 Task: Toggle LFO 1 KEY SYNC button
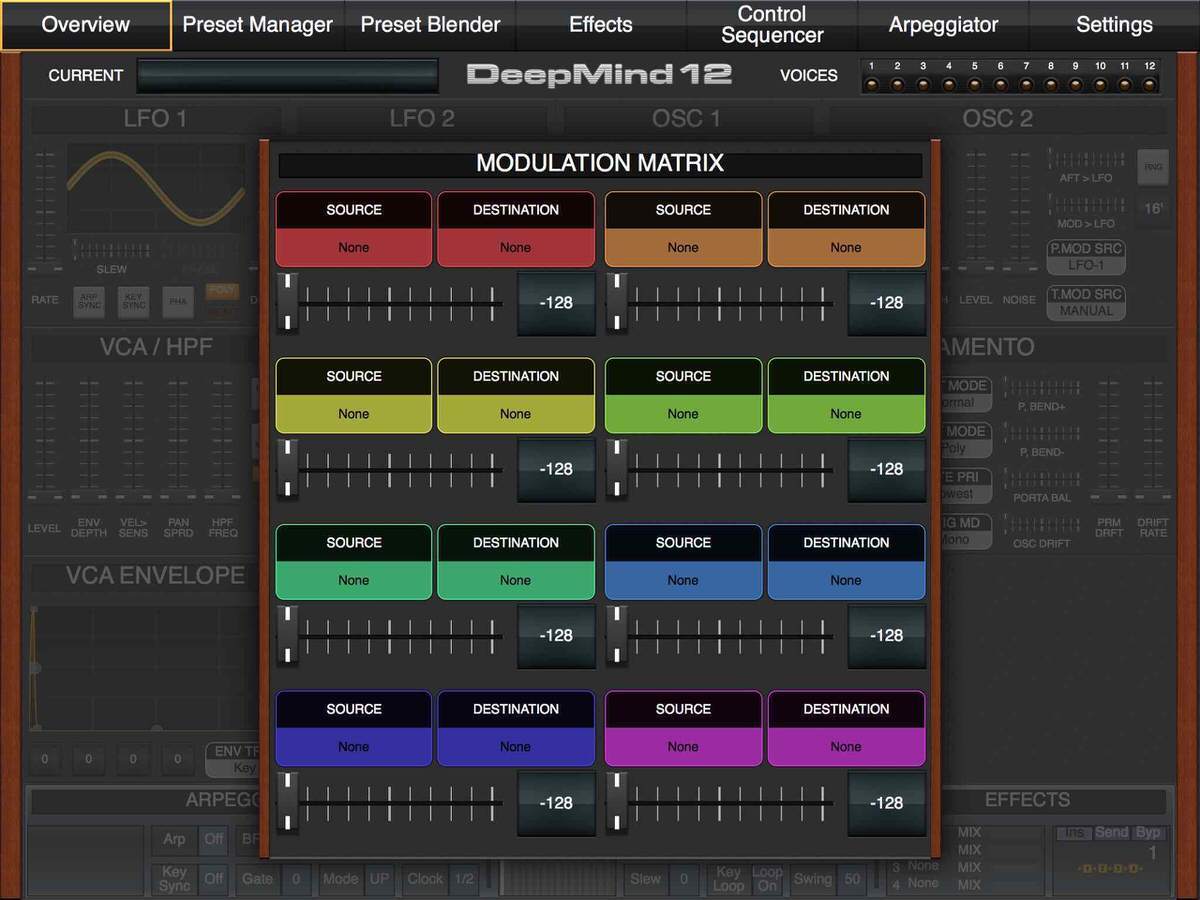(133, 300)
